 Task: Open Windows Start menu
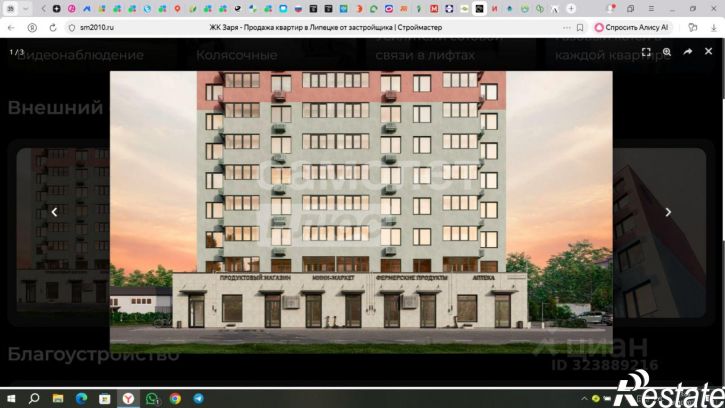tap(10, 398)
